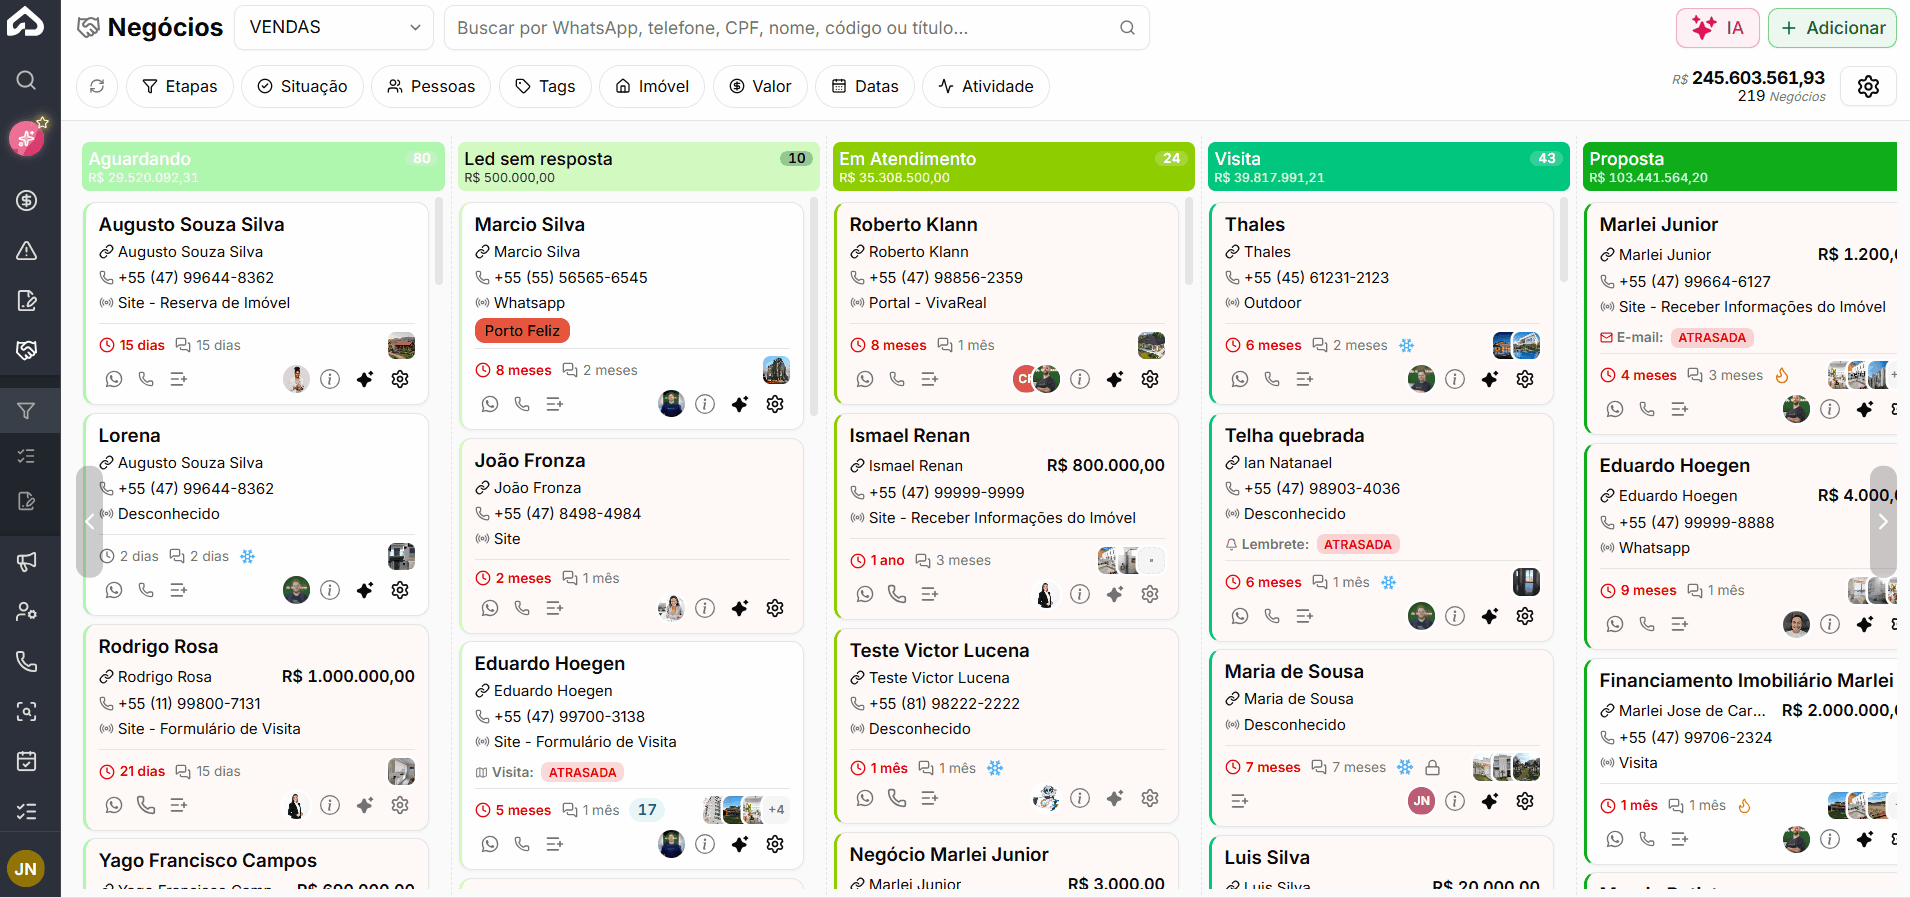Click the board's left scroll arrow
The image size is (1910, 898).
(x=89, y=521)
